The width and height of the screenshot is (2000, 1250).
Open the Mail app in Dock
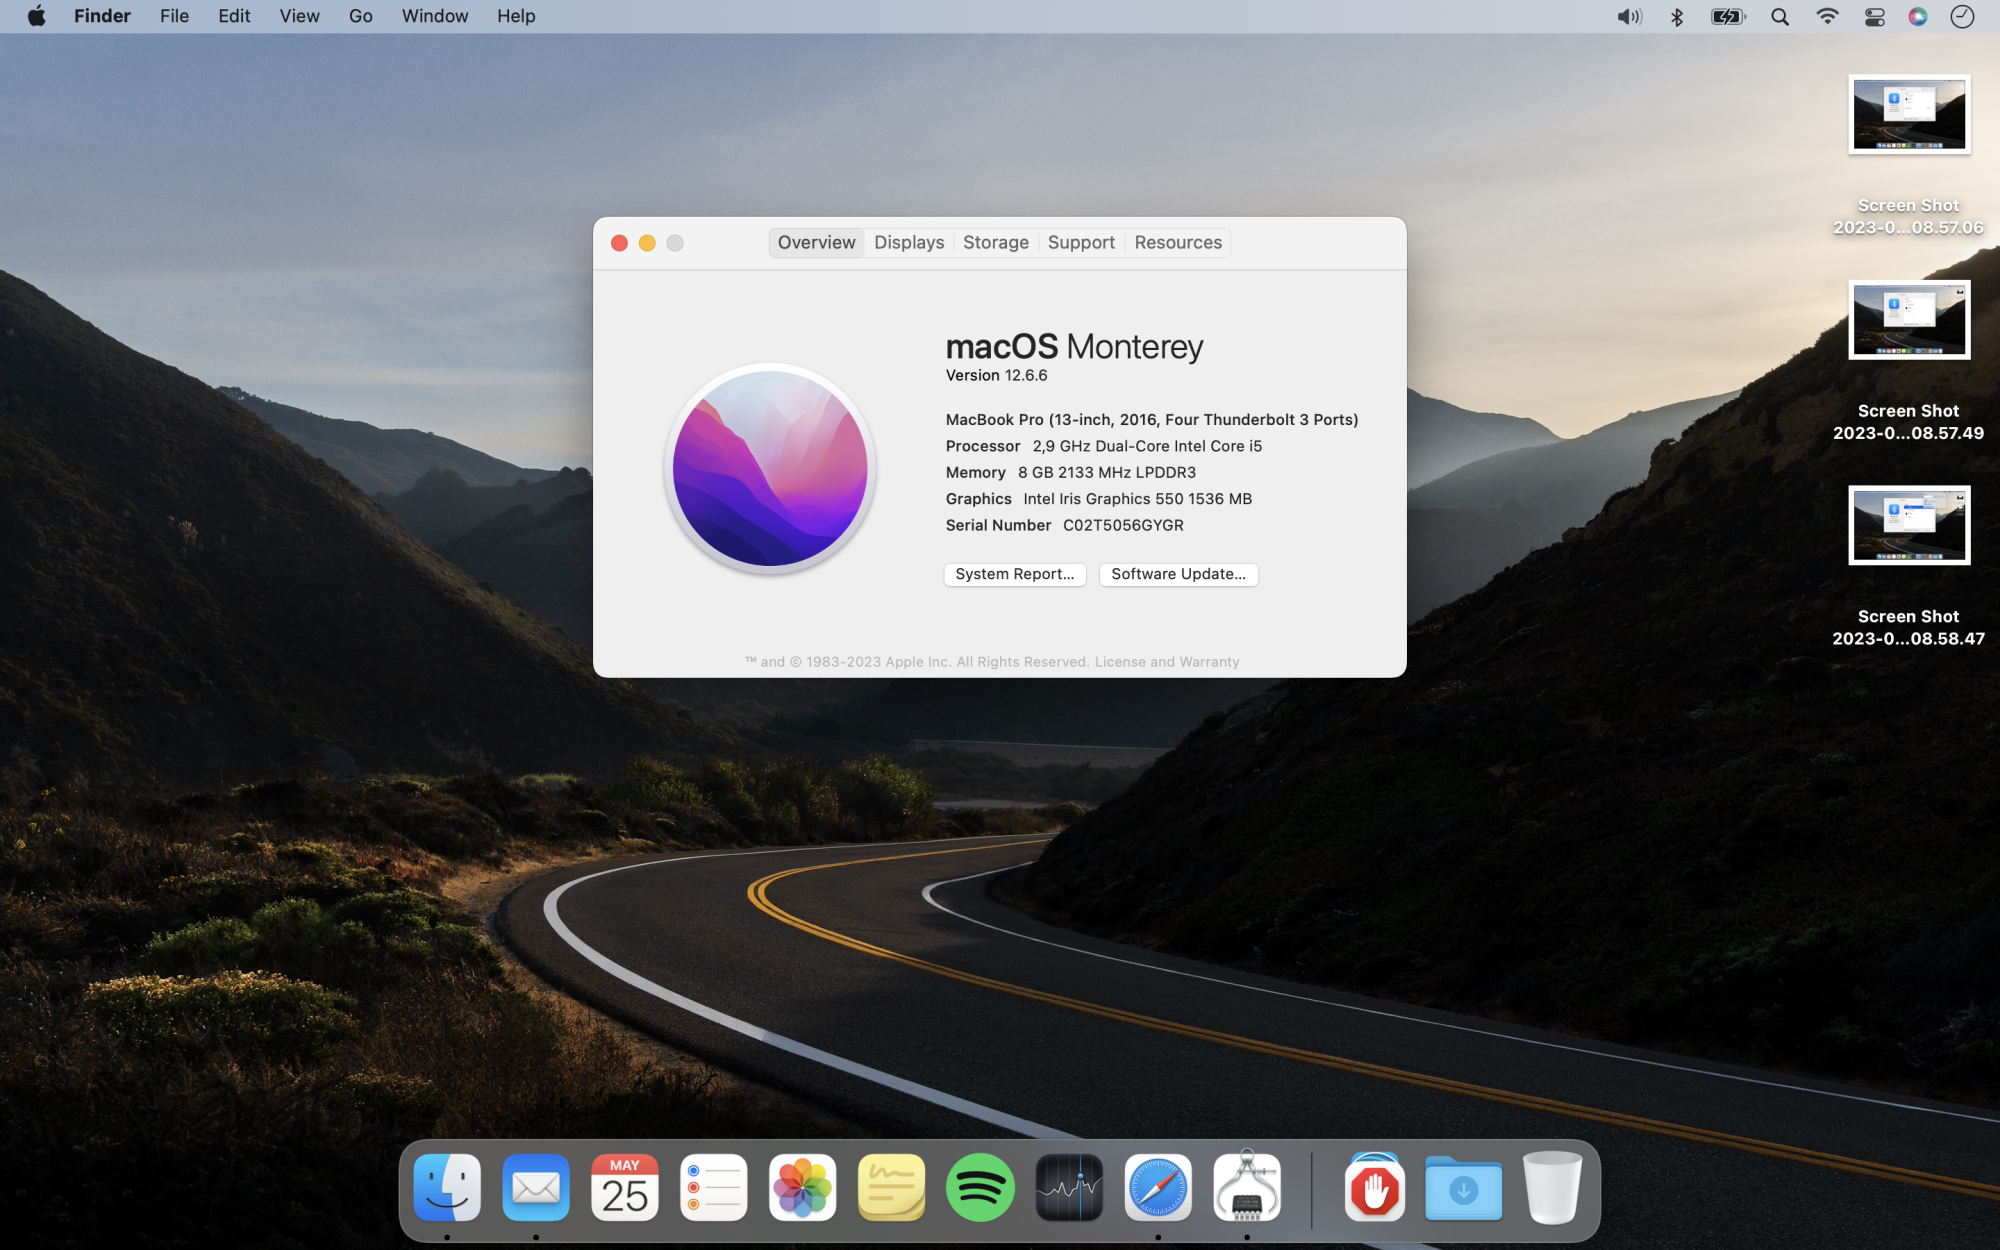[x=536, y=1188]
